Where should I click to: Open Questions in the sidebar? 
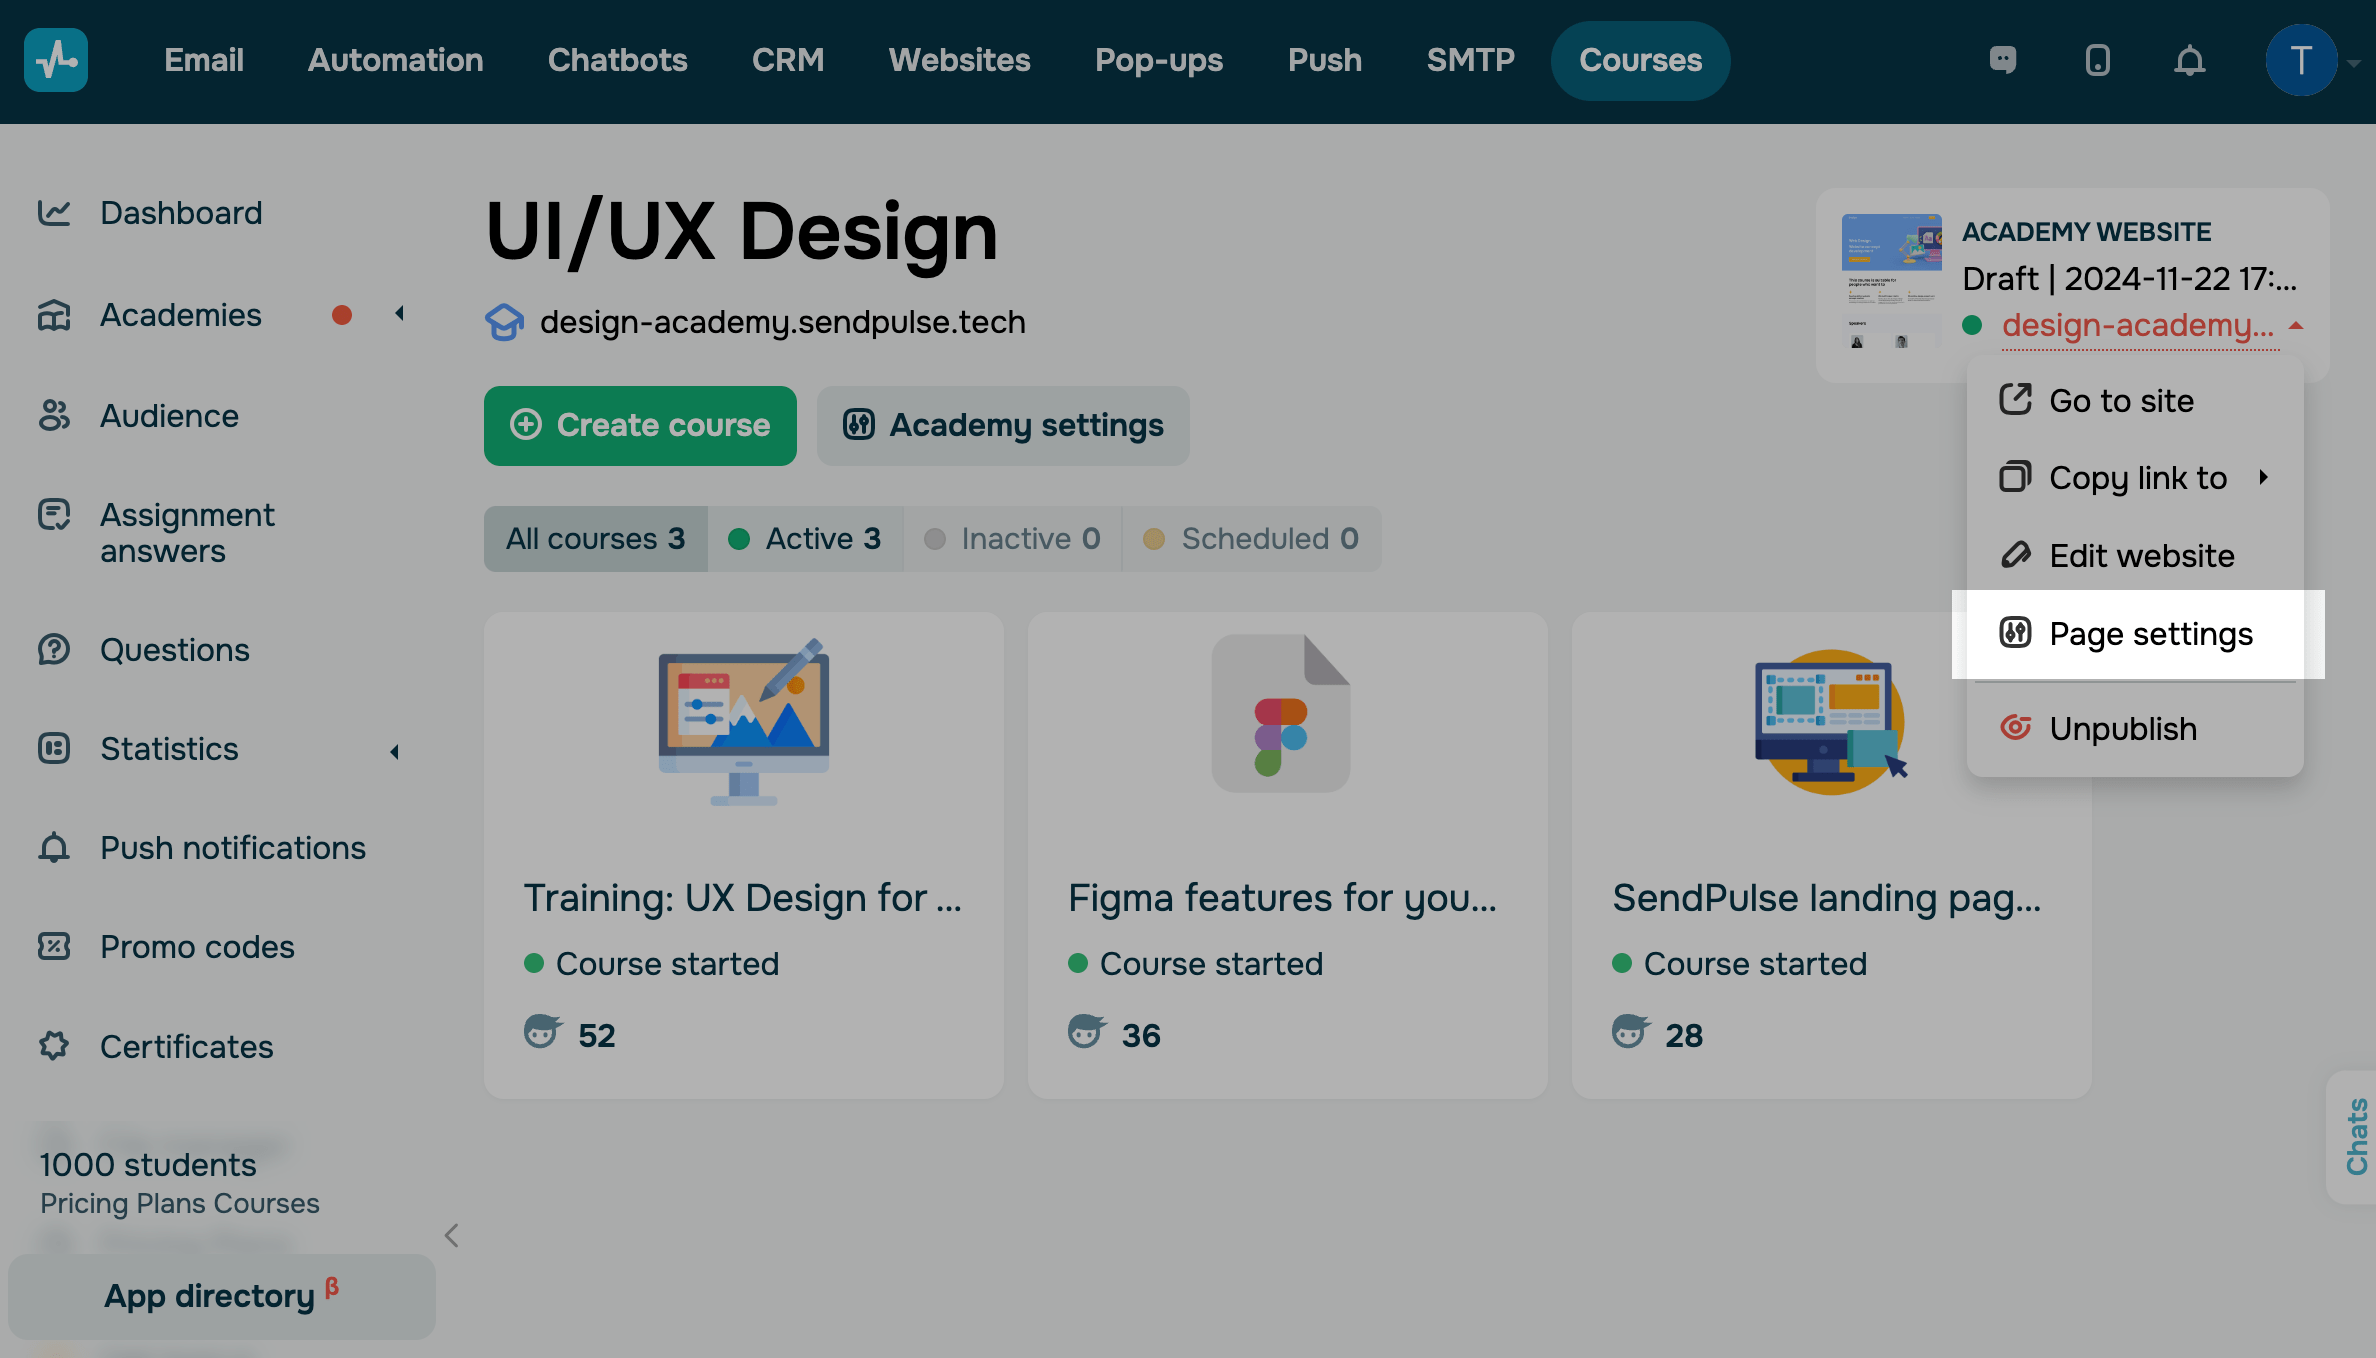click(174, 650)
